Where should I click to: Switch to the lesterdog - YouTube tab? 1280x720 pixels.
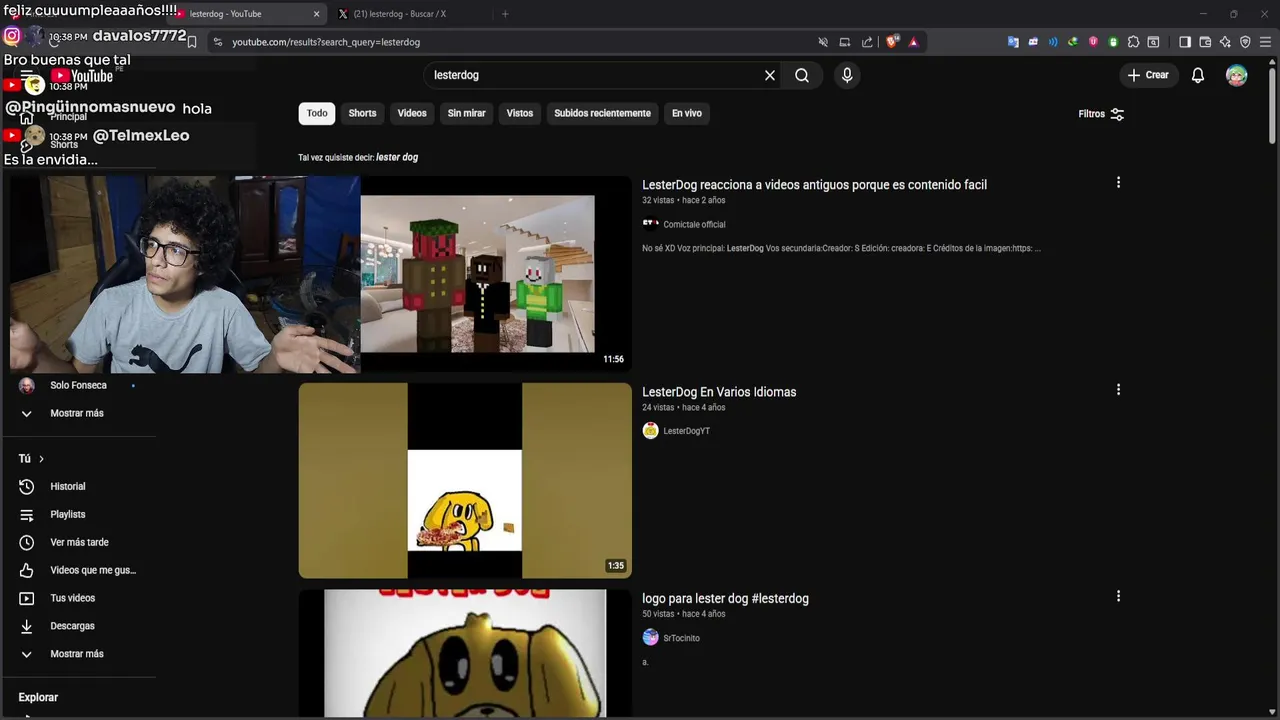(x=245, y=14)
